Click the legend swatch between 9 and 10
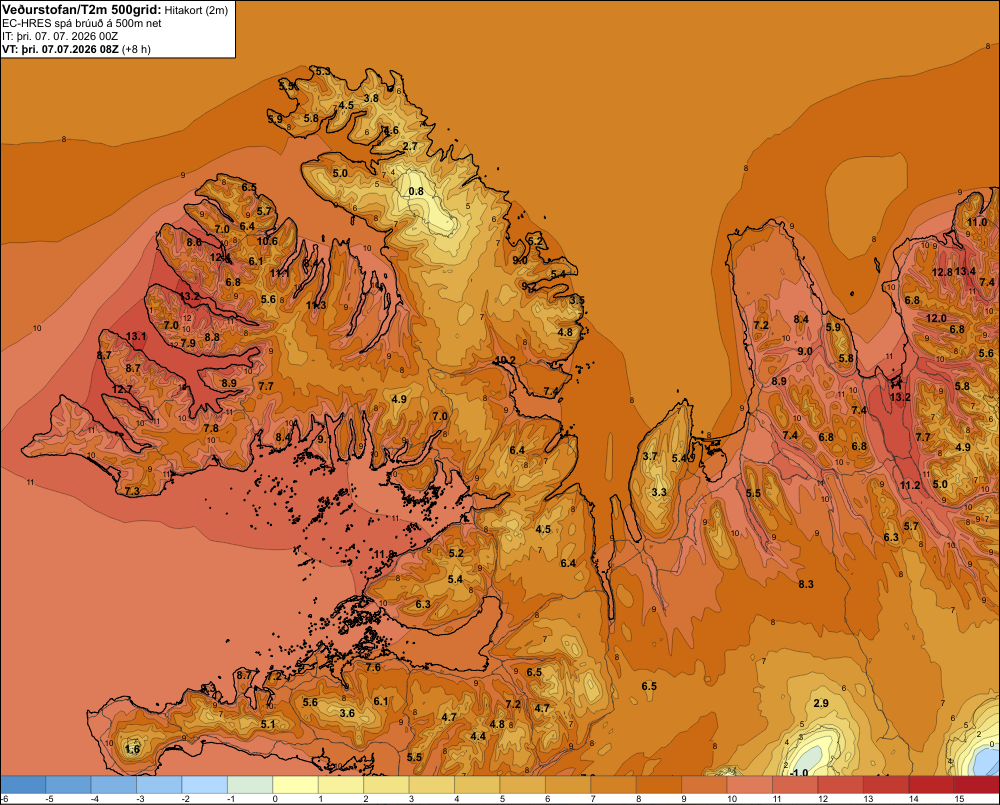 703,785
